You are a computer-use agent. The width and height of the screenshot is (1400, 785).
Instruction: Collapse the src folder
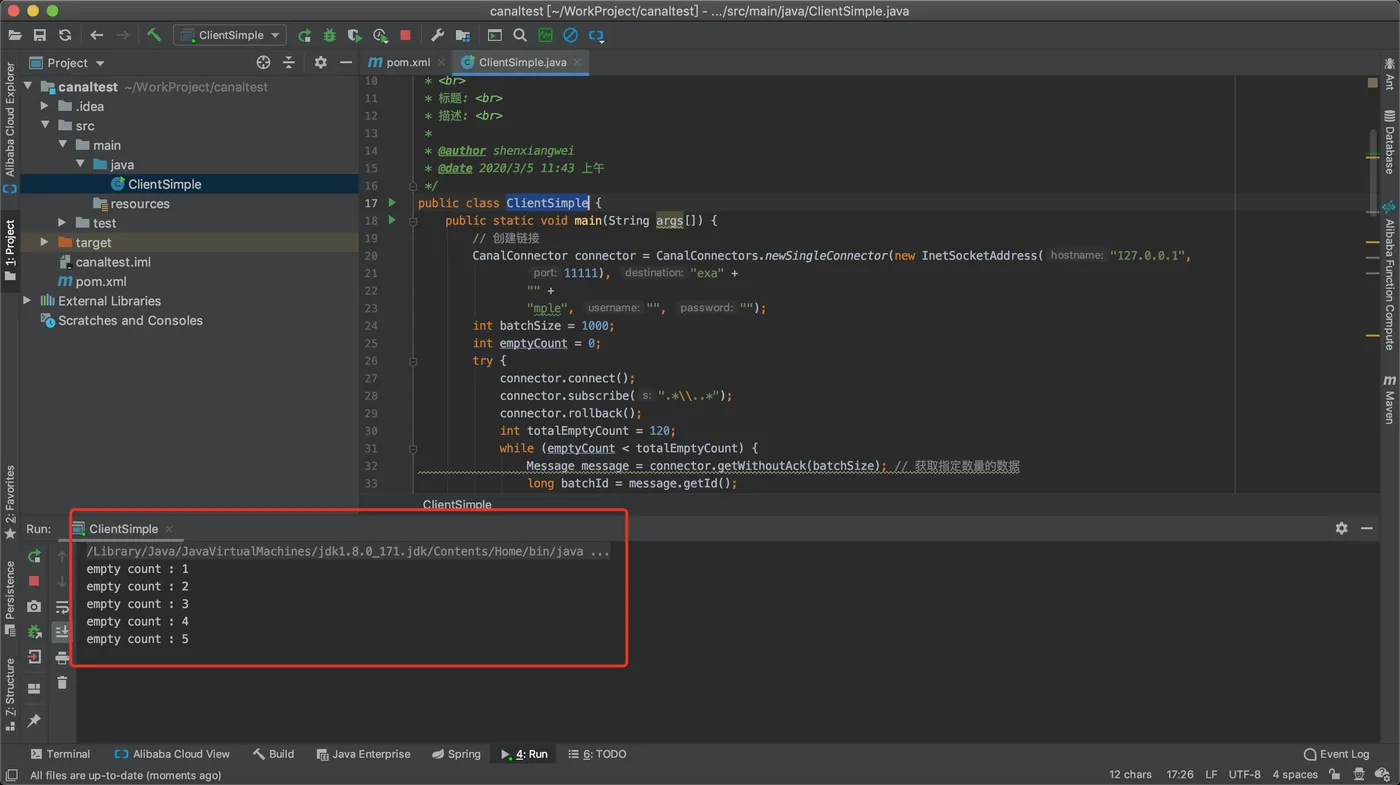pos(45,126)
